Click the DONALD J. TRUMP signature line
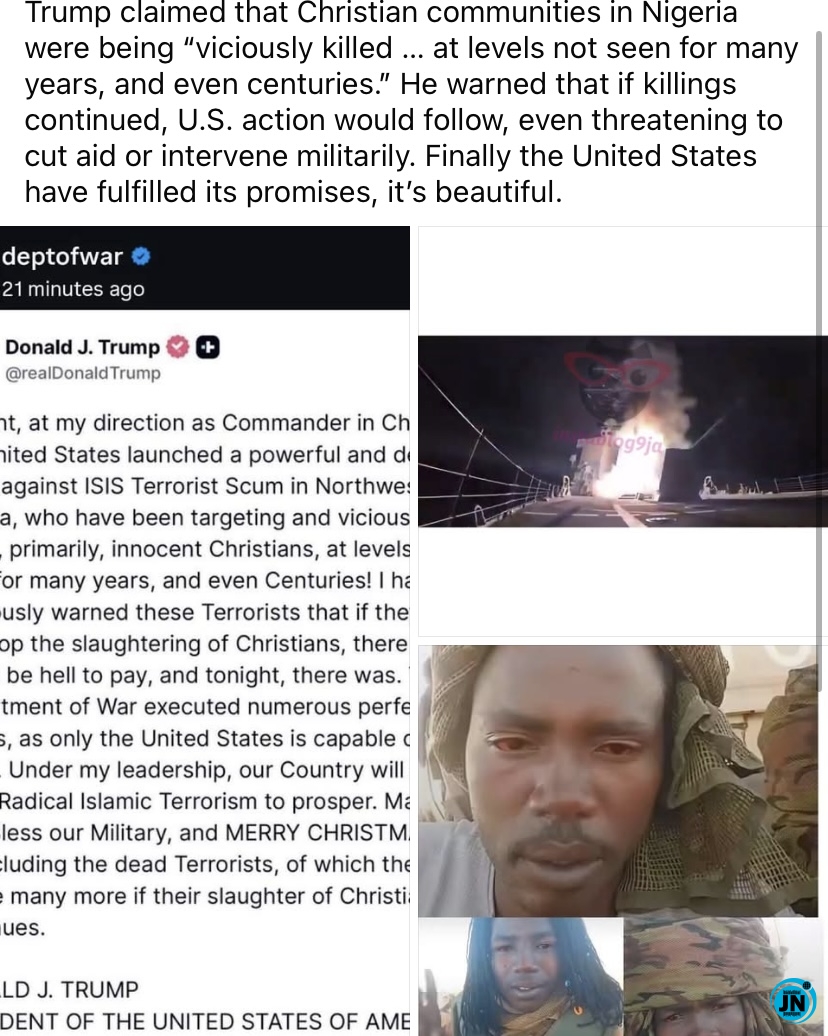Viewport: 828px width, 1036px height. pos(69,989)
